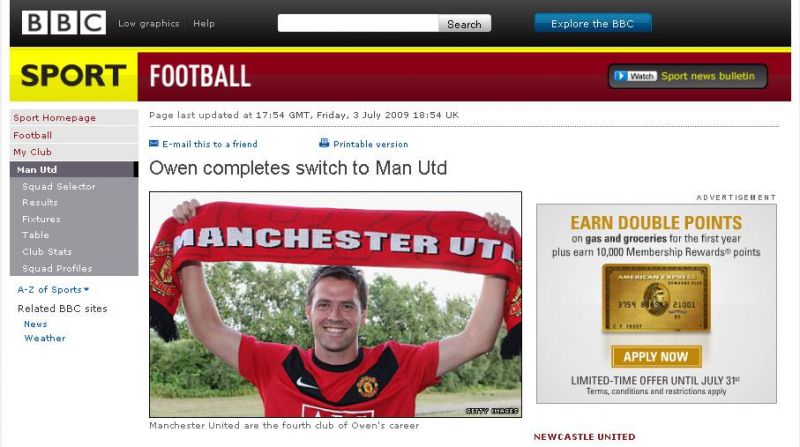Click the printer icon for printable version
The height and width of the screenshot is (447, 800).
tap(324, 143)
